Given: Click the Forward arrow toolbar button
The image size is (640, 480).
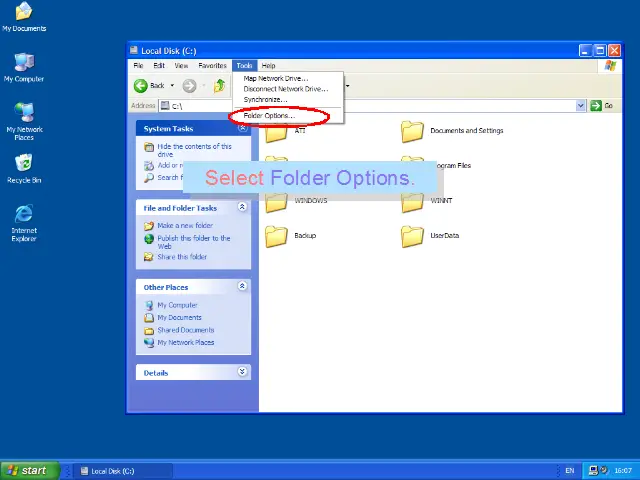Looking at the screenshot, I should 189,86.
